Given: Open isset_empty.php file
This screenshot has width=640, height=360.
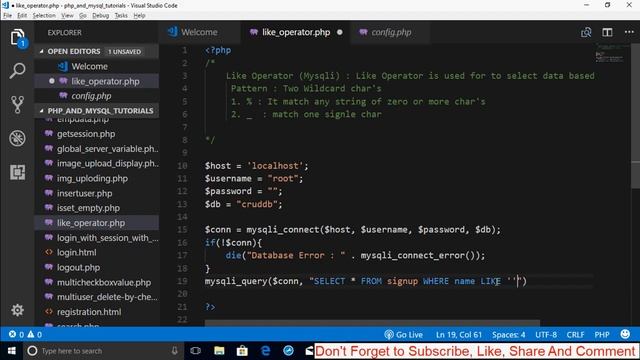Looking at the screenshot, I should coord(97,208).
